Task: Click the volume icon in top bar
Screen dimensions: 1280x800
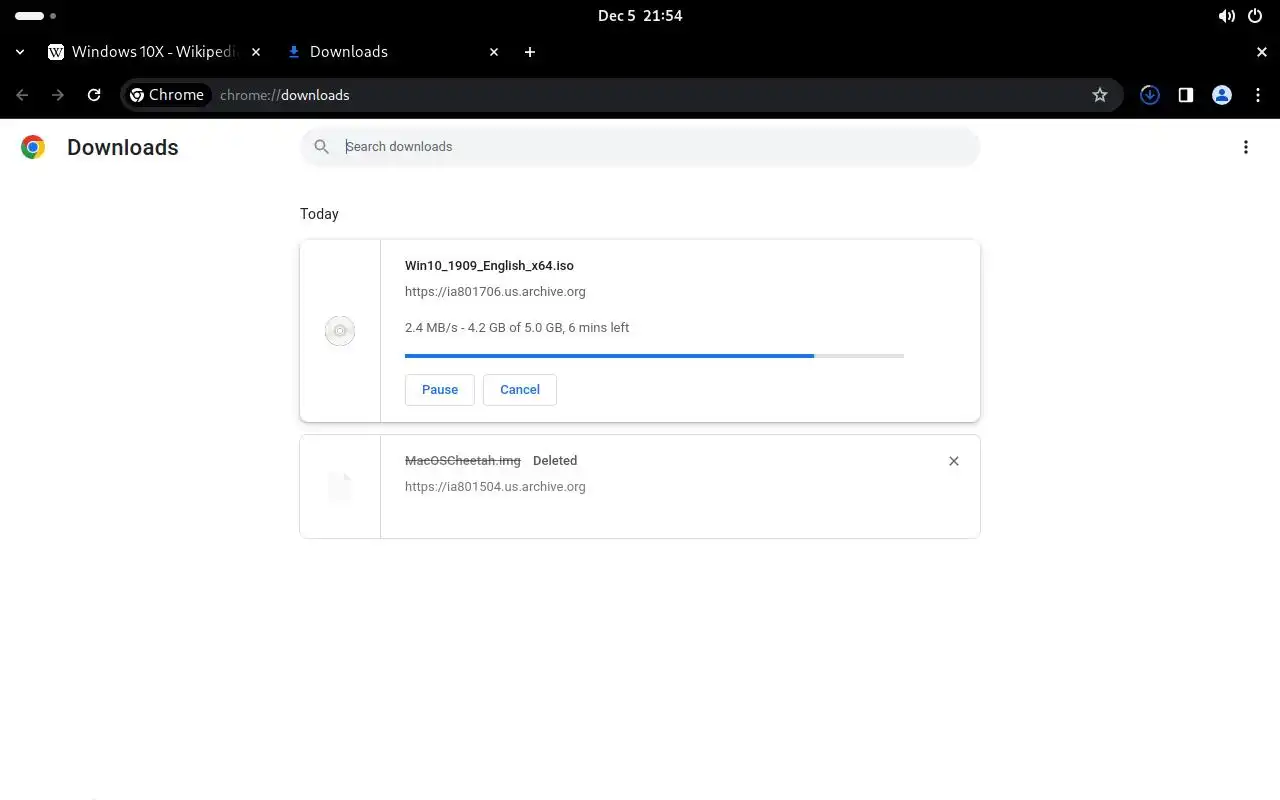Action: point(1226,16)
